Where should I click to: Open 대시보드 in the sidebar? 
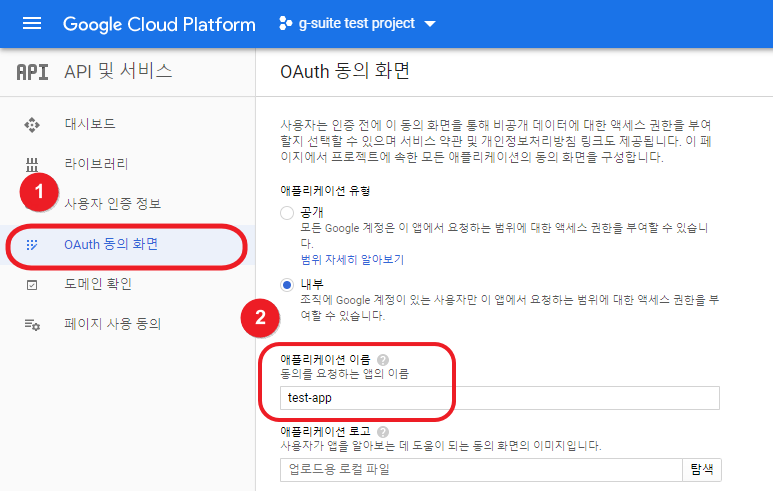[x=90, y=124]
